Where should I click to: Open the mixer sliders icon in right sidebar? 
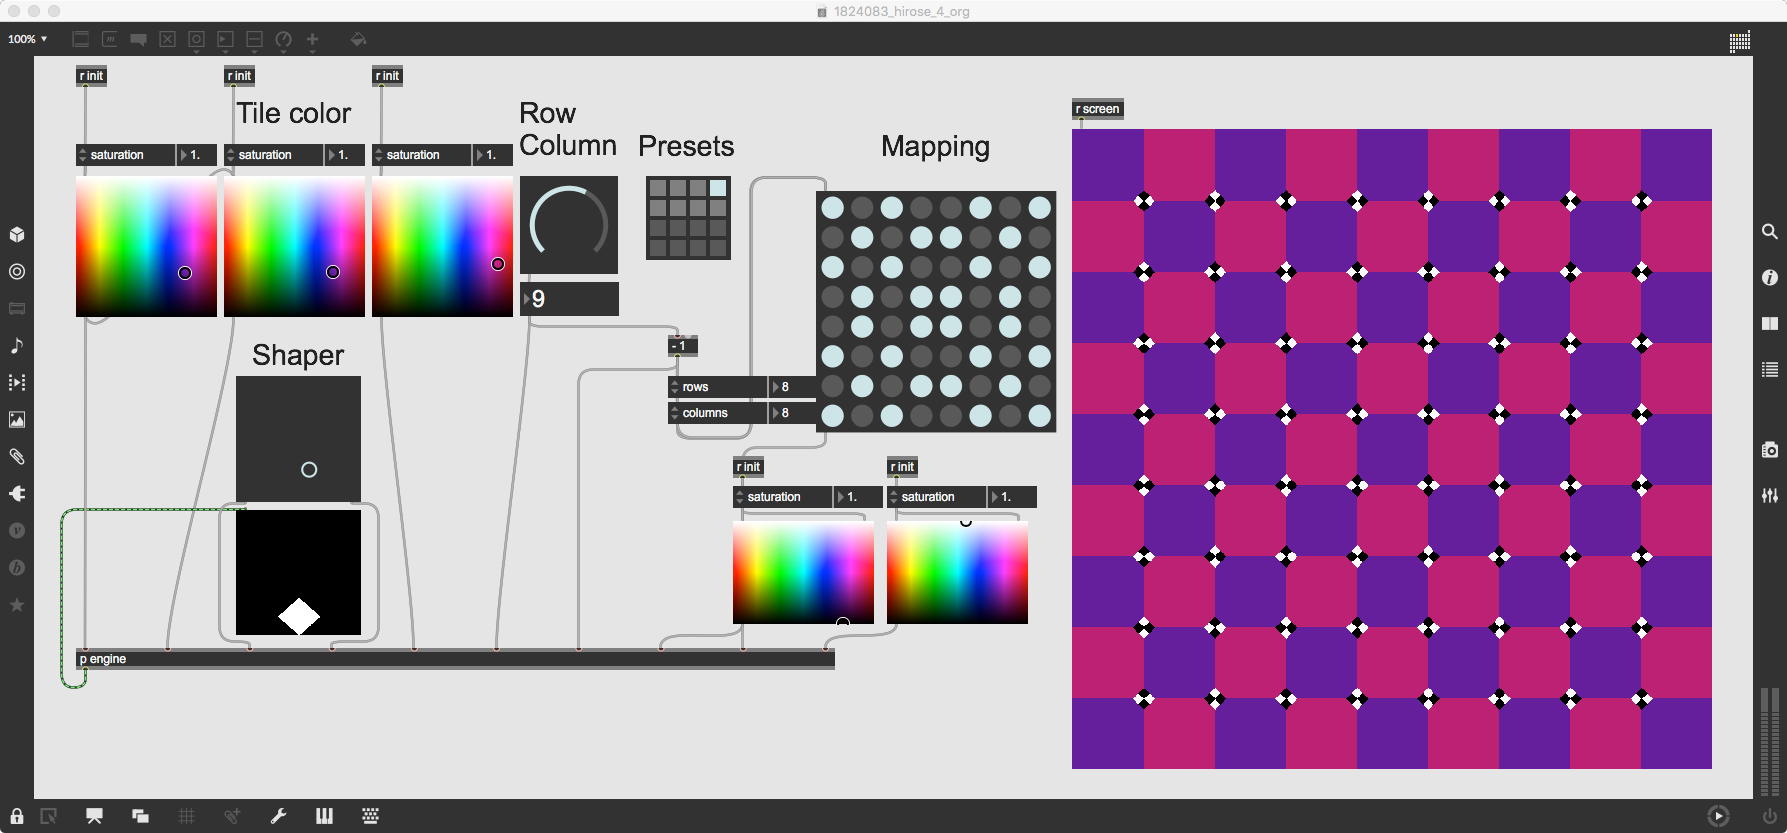(x=1769, y=495)
